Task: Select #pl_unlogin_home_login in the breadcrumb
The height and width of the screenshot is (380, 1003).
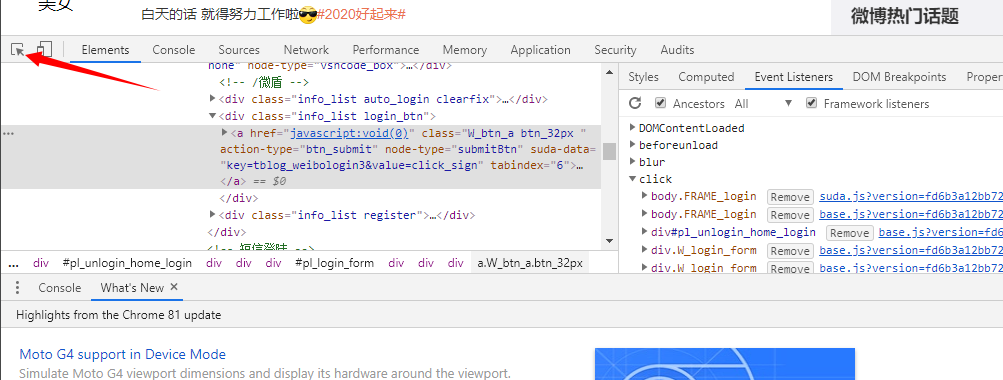Action: click(x=127, y=263)
